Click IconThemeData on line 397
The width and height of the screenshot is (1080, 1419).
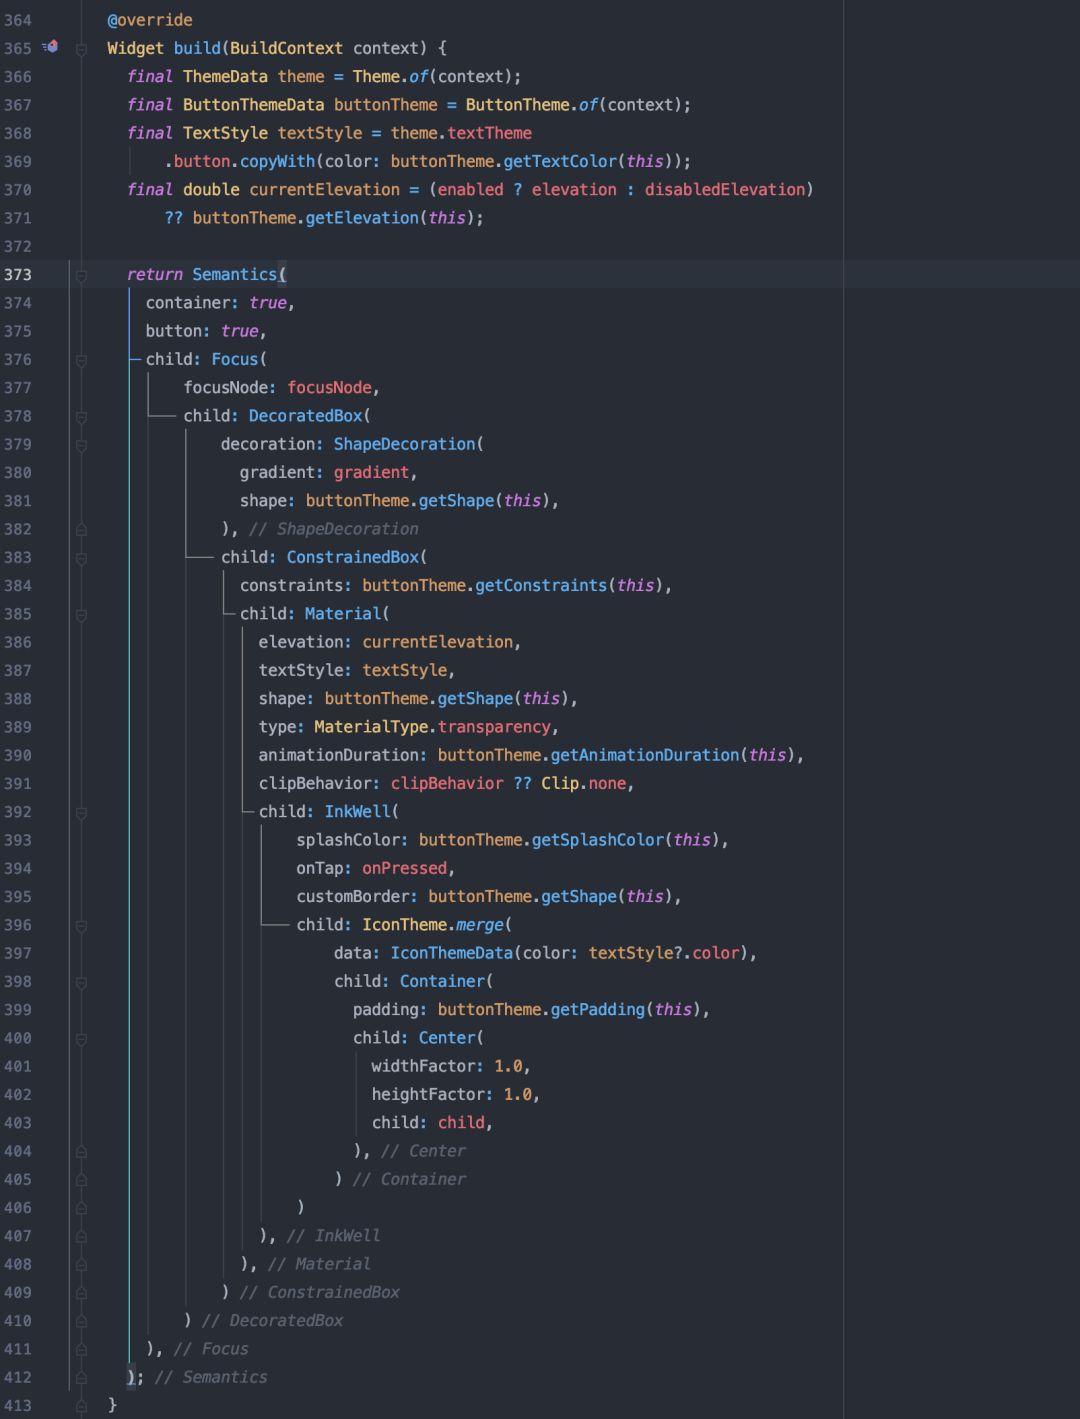pyautogui.click(x=451, y=953)
